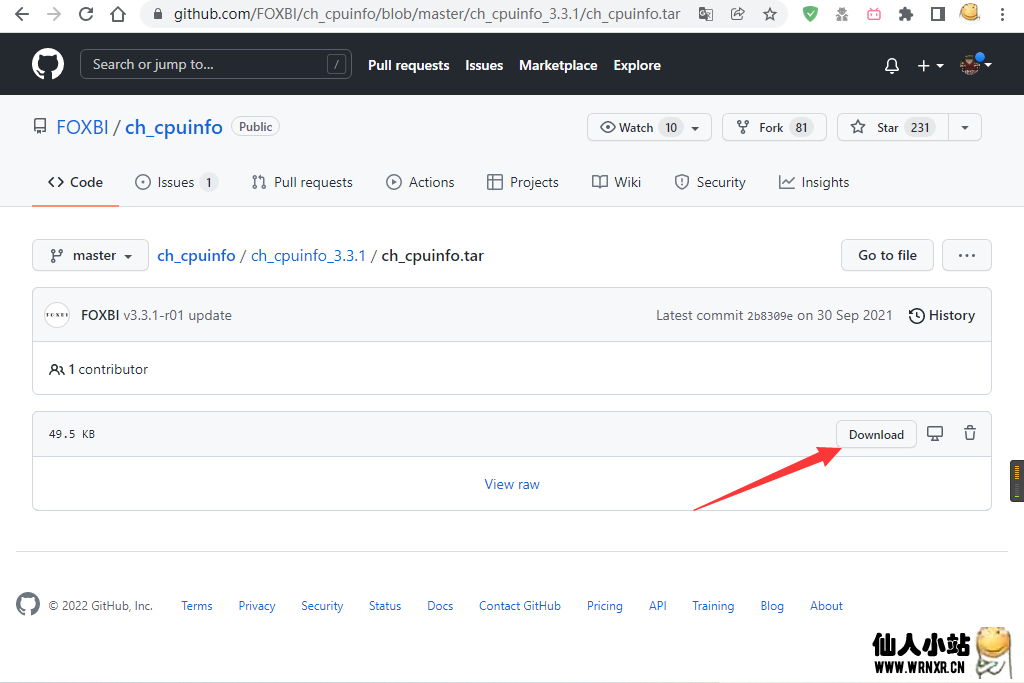Focus the Search or jump to field
Image resolution: width=1024 pixels, height=683 pixels.
tap(216, 64)
